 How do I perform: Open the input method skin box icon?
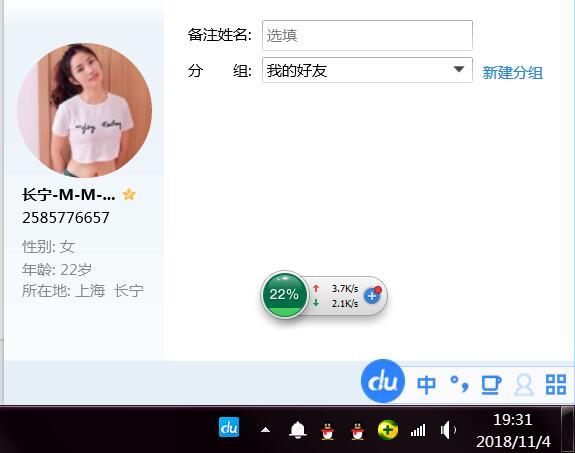click(x=491, y=385)
